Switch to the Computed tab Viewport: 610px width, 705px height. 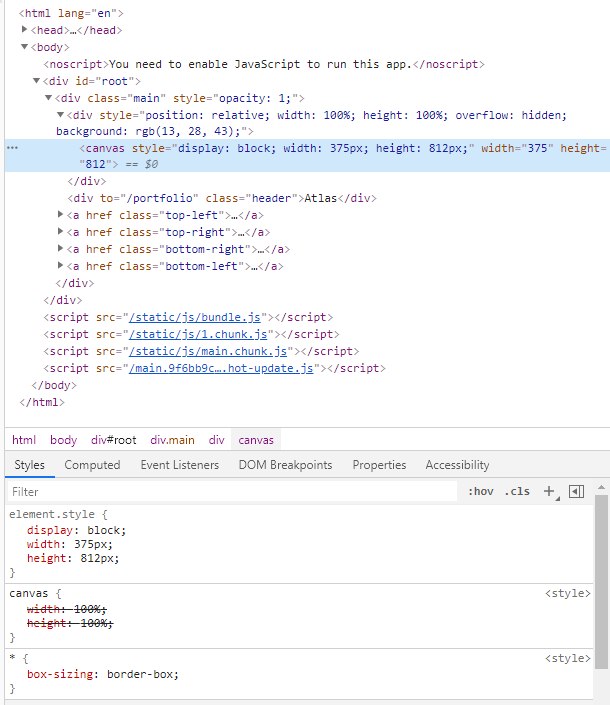click(92, 465)
